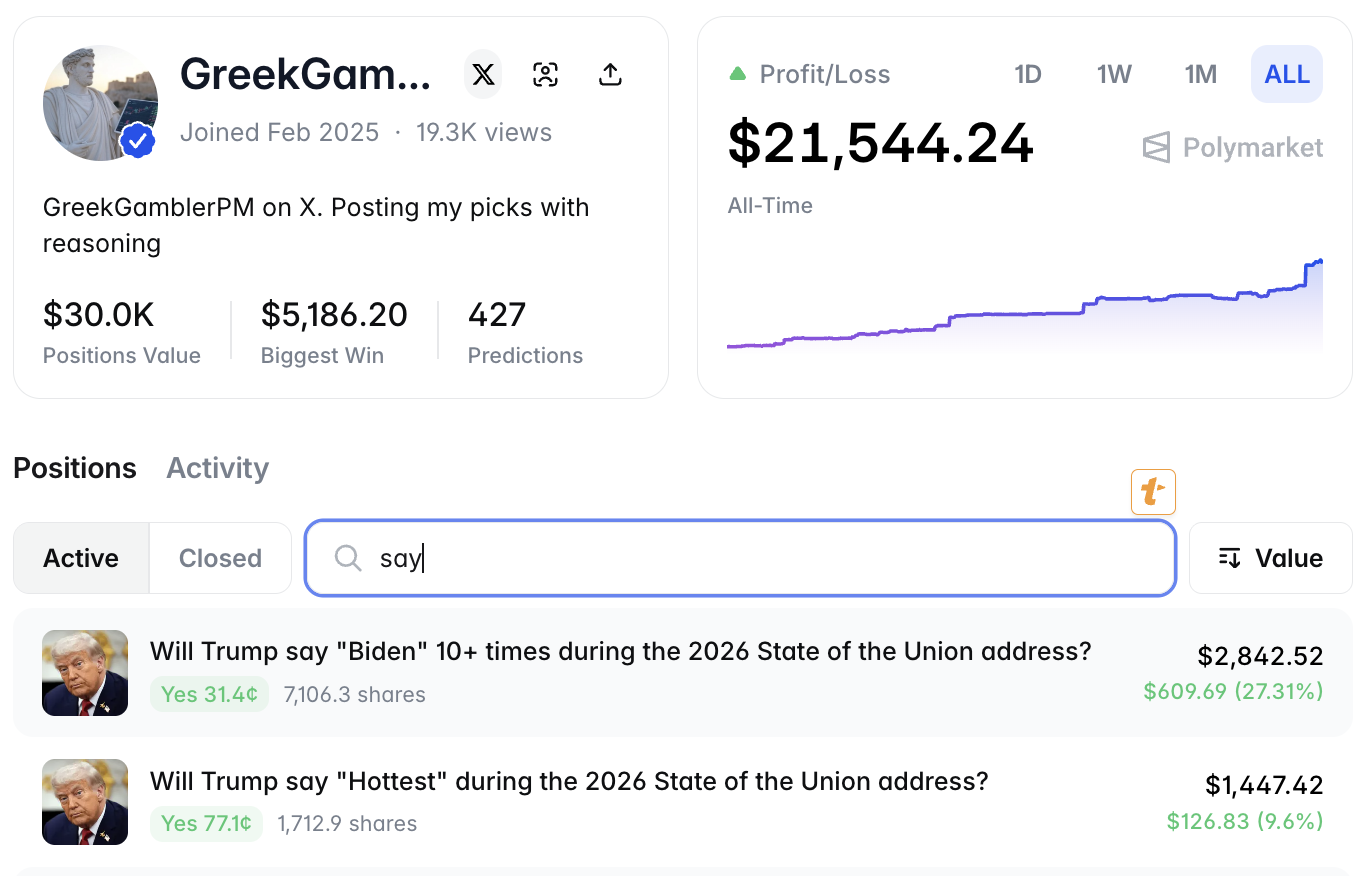Click the QR scan profile icon
1370x876 pixels.
[545, 75]
